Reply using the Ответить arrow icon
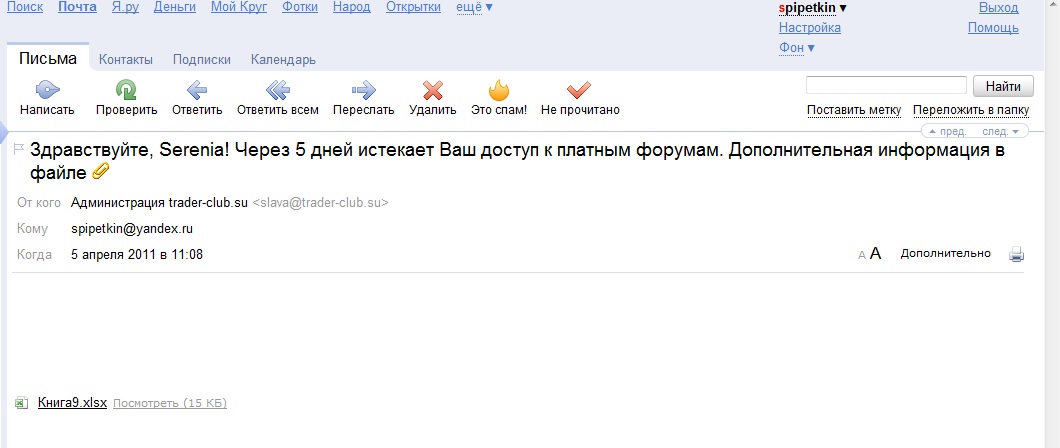Screen dimensions: 1060x448 click(x=196, y=89)
